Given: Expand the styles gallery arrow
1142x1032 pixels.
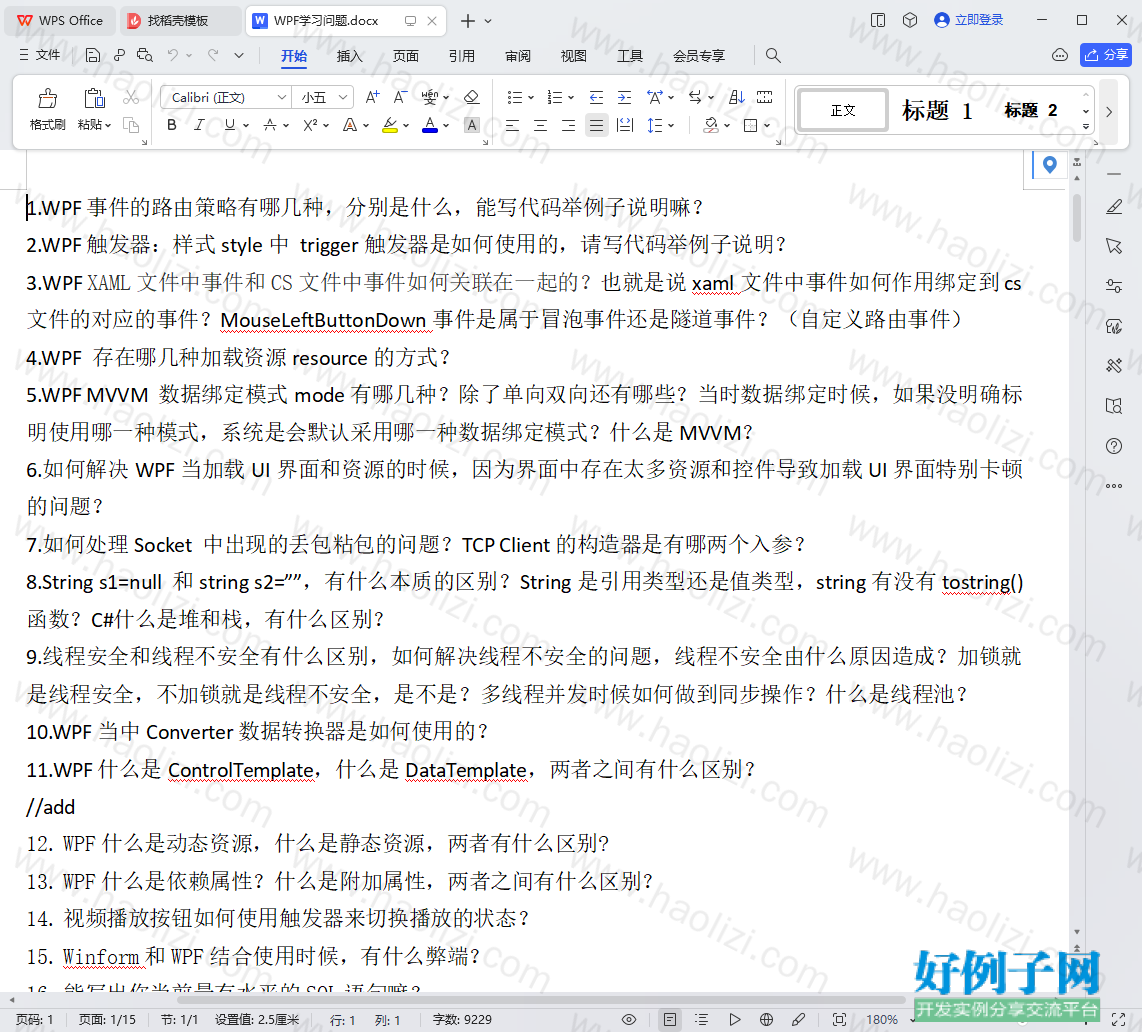Looking at the screenshot, I should [x=1086, y=127].
